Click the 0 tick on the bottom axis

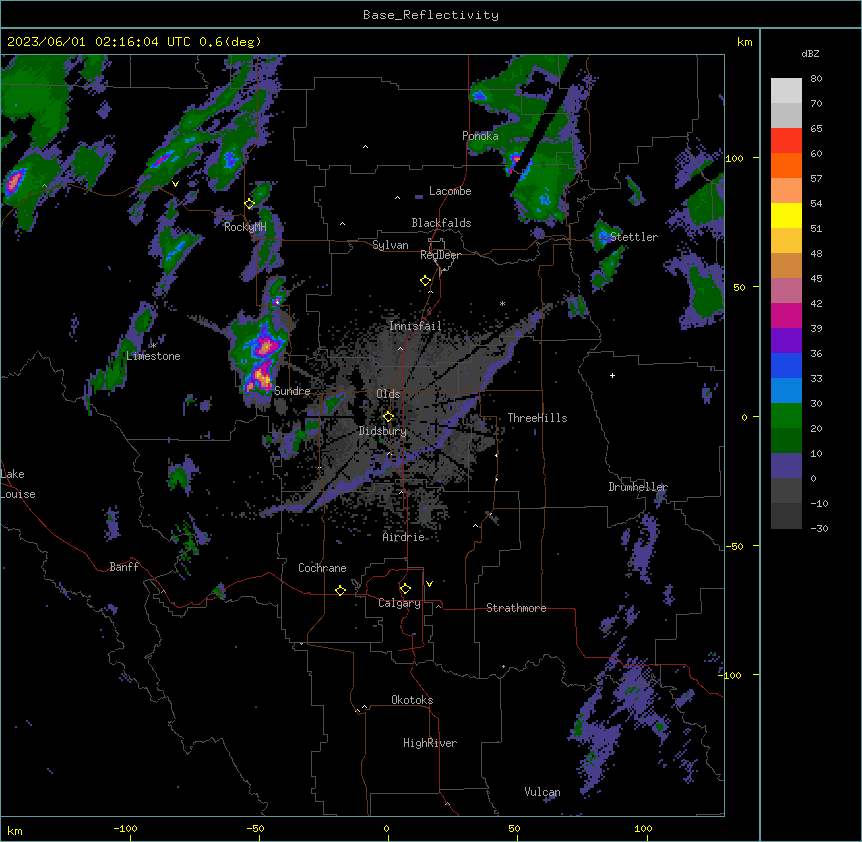pyautogui.click(x=386, y=828)
